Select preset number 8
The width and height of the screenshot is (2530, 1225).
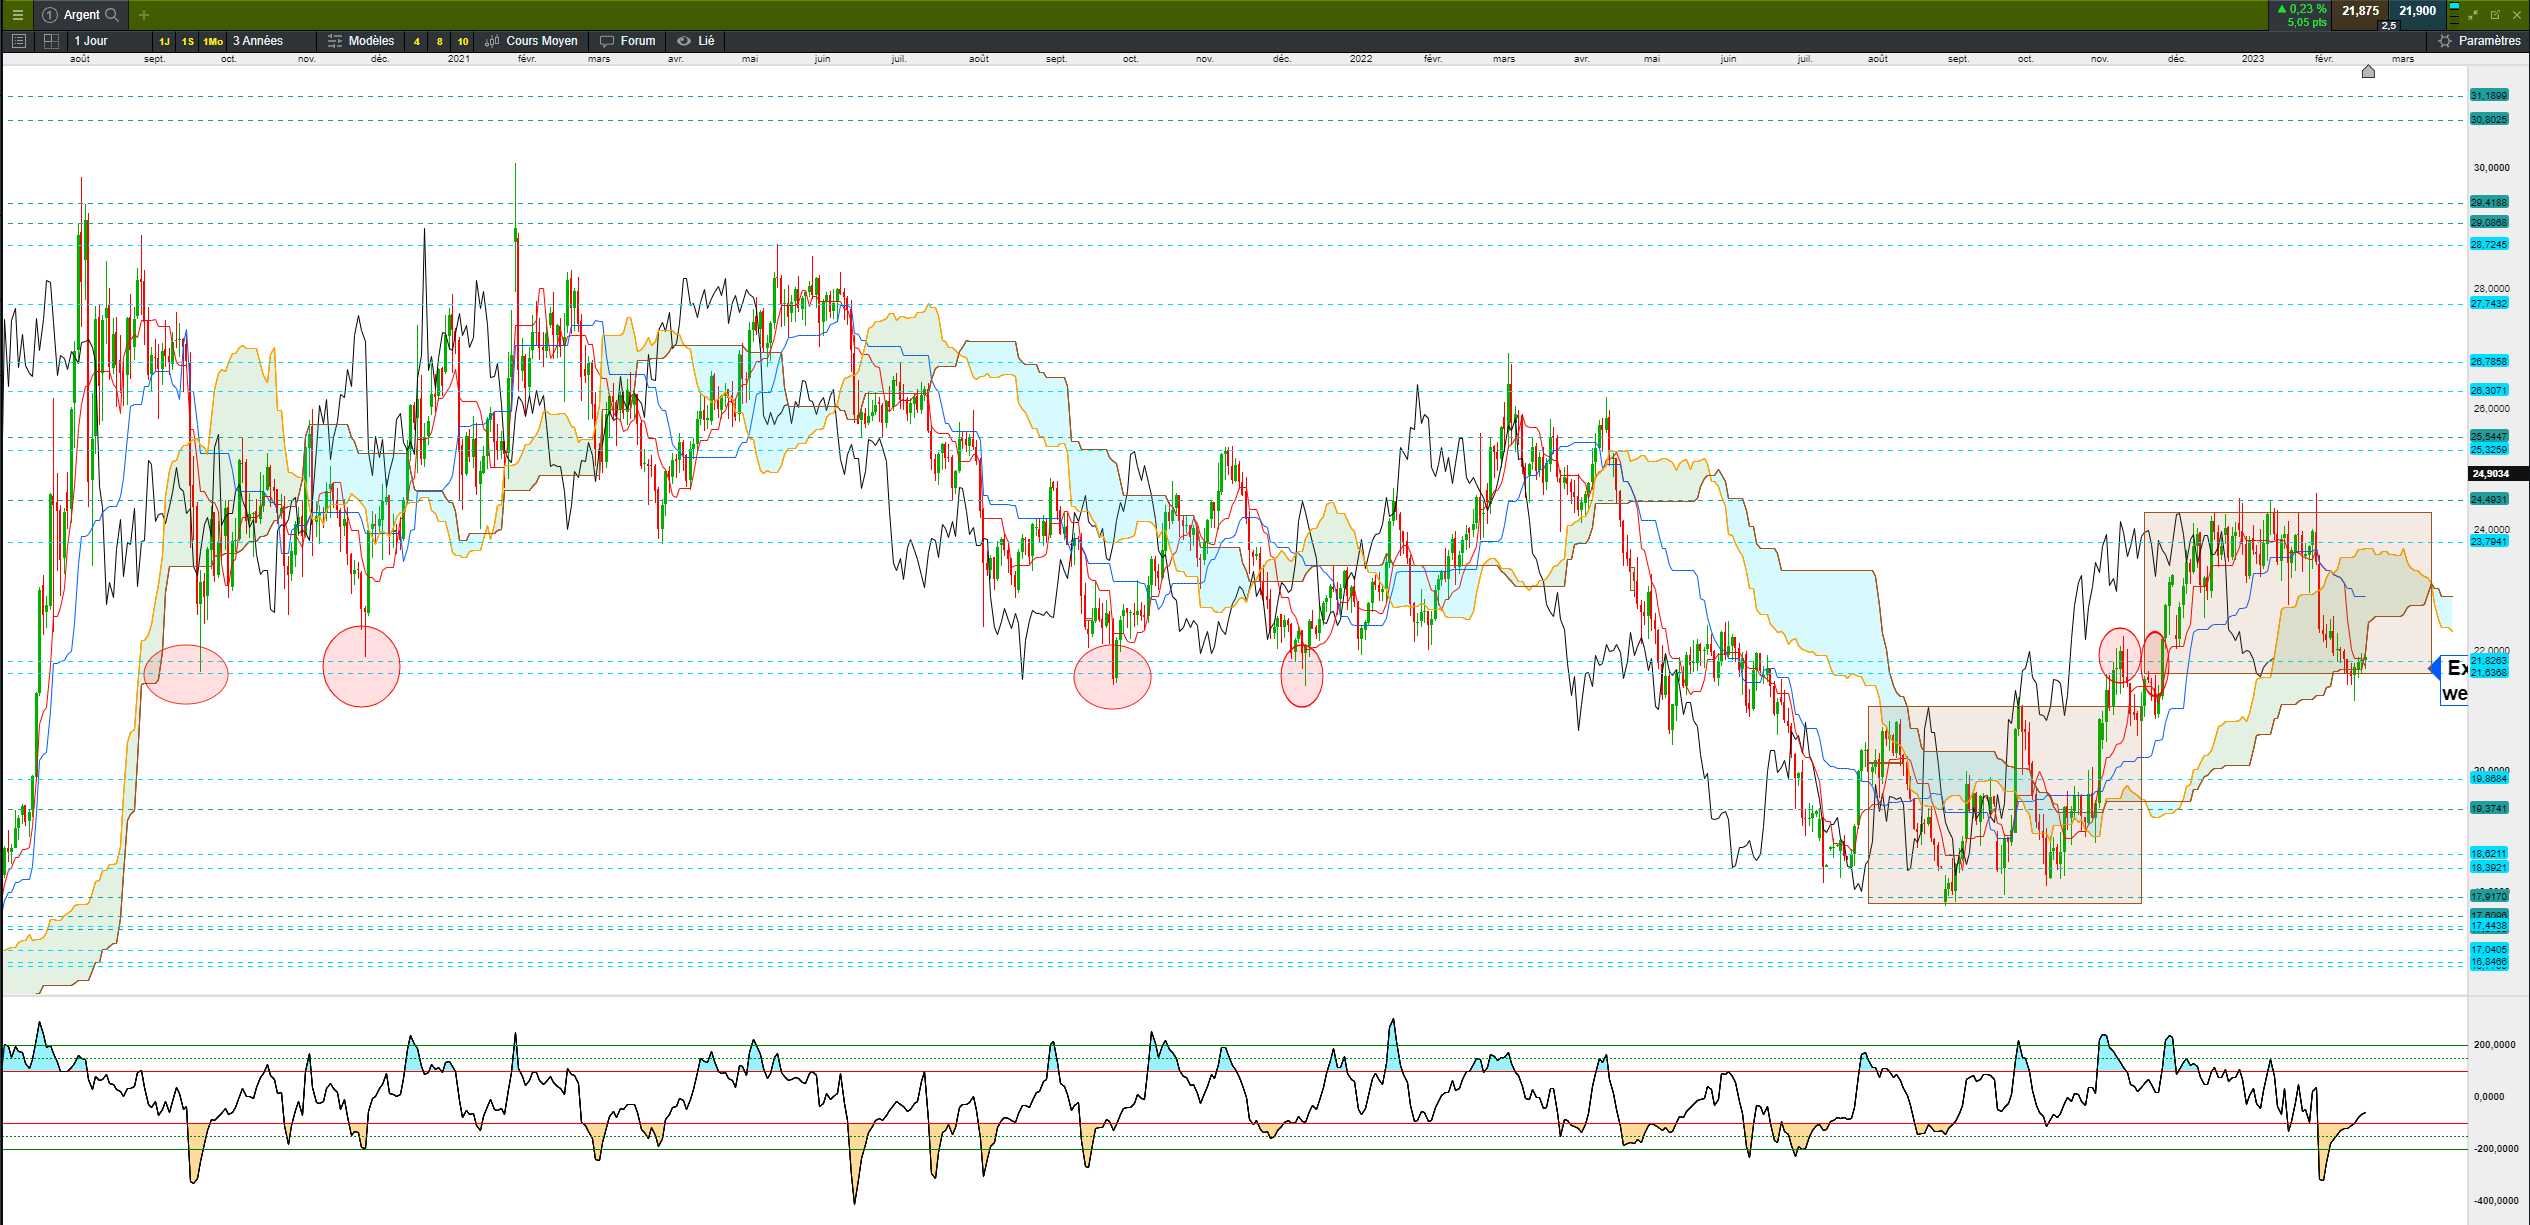click(x=440, y=42)
